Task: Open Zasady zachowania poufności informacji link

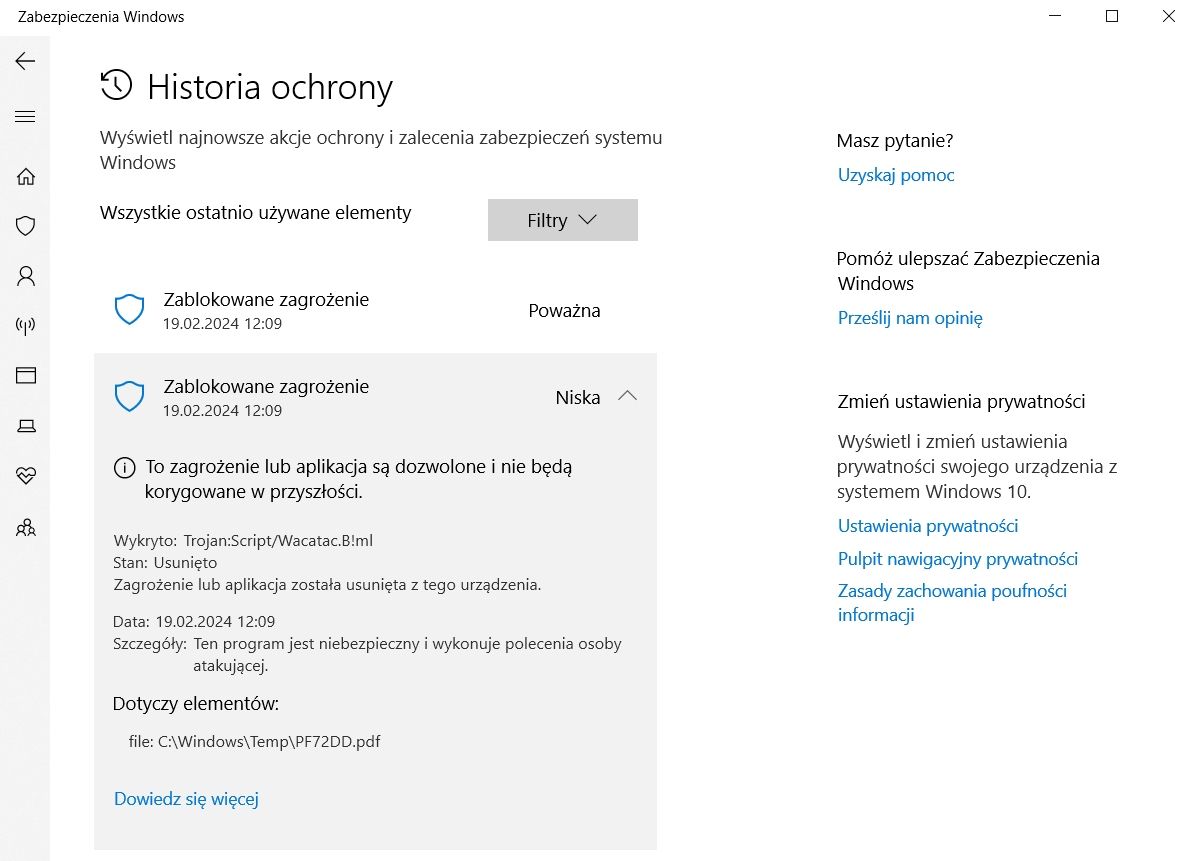Action: (x=952, y=602)
